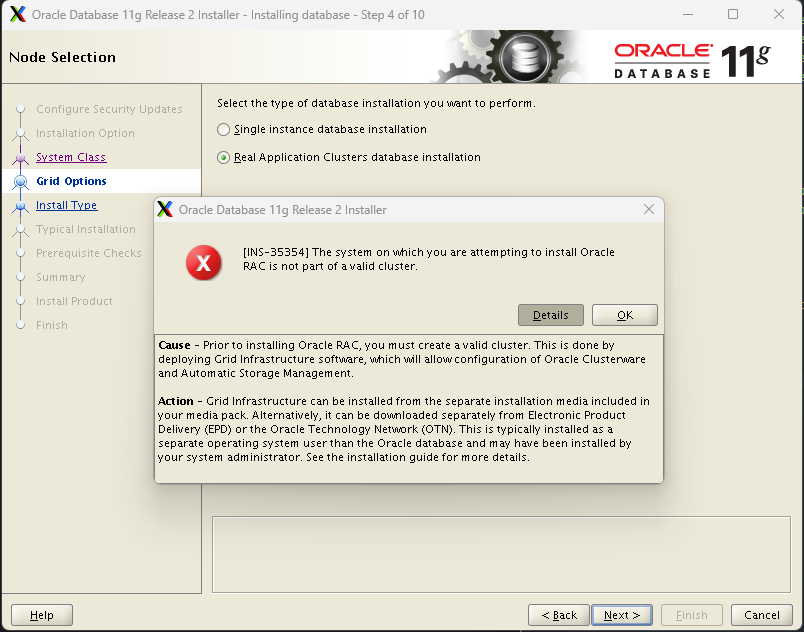Screen dimensions: 804x632
Task: Click the X logo in dialog title bar
Action: [165, 209]
